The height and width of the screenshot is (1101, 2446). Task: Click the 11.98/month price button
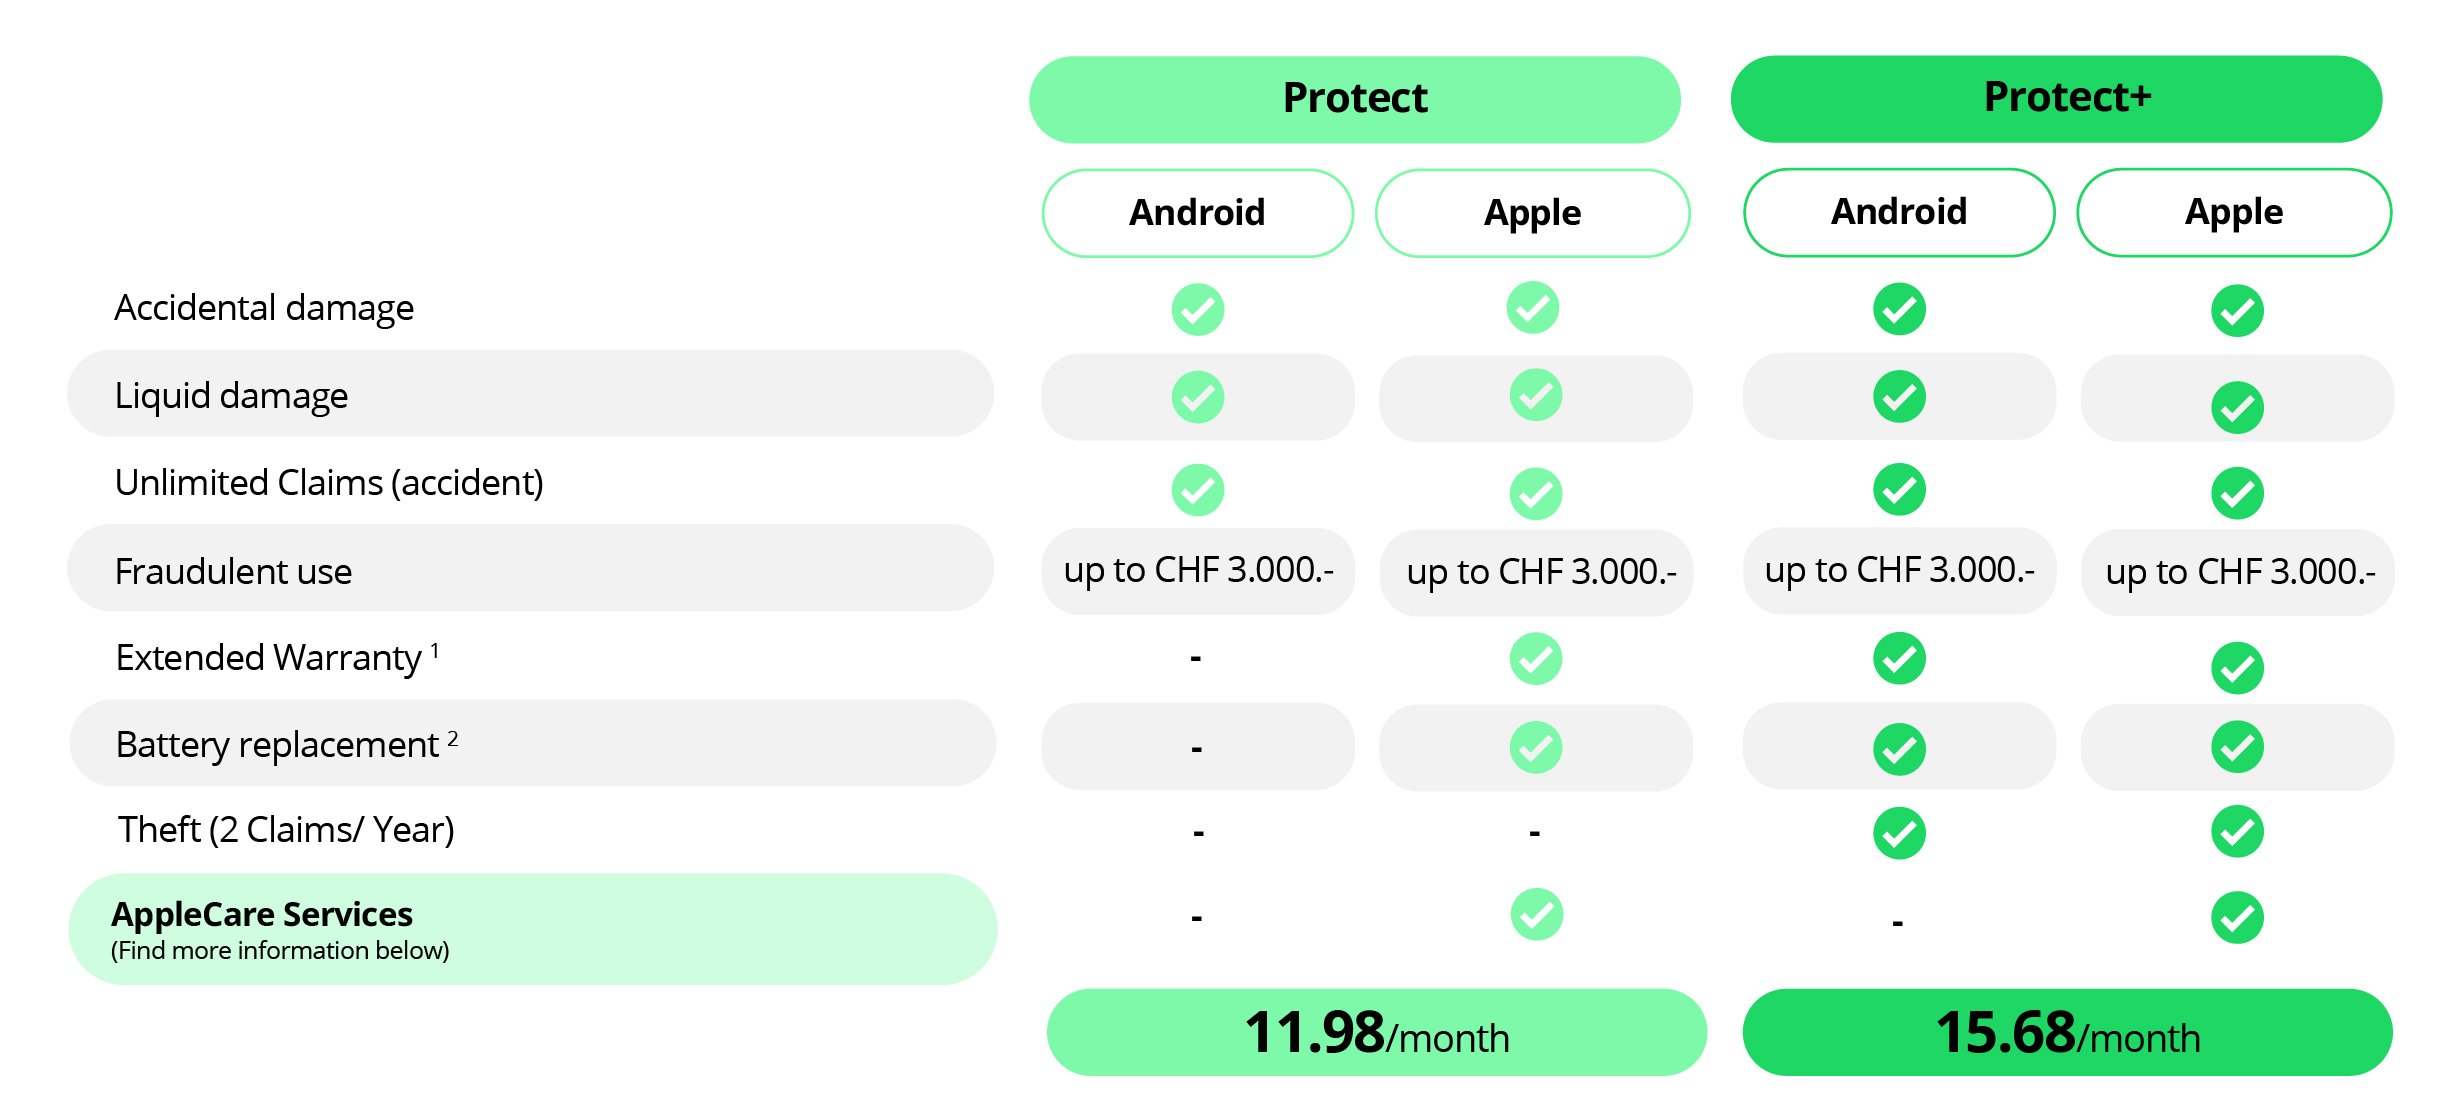coord(1376,1032)
